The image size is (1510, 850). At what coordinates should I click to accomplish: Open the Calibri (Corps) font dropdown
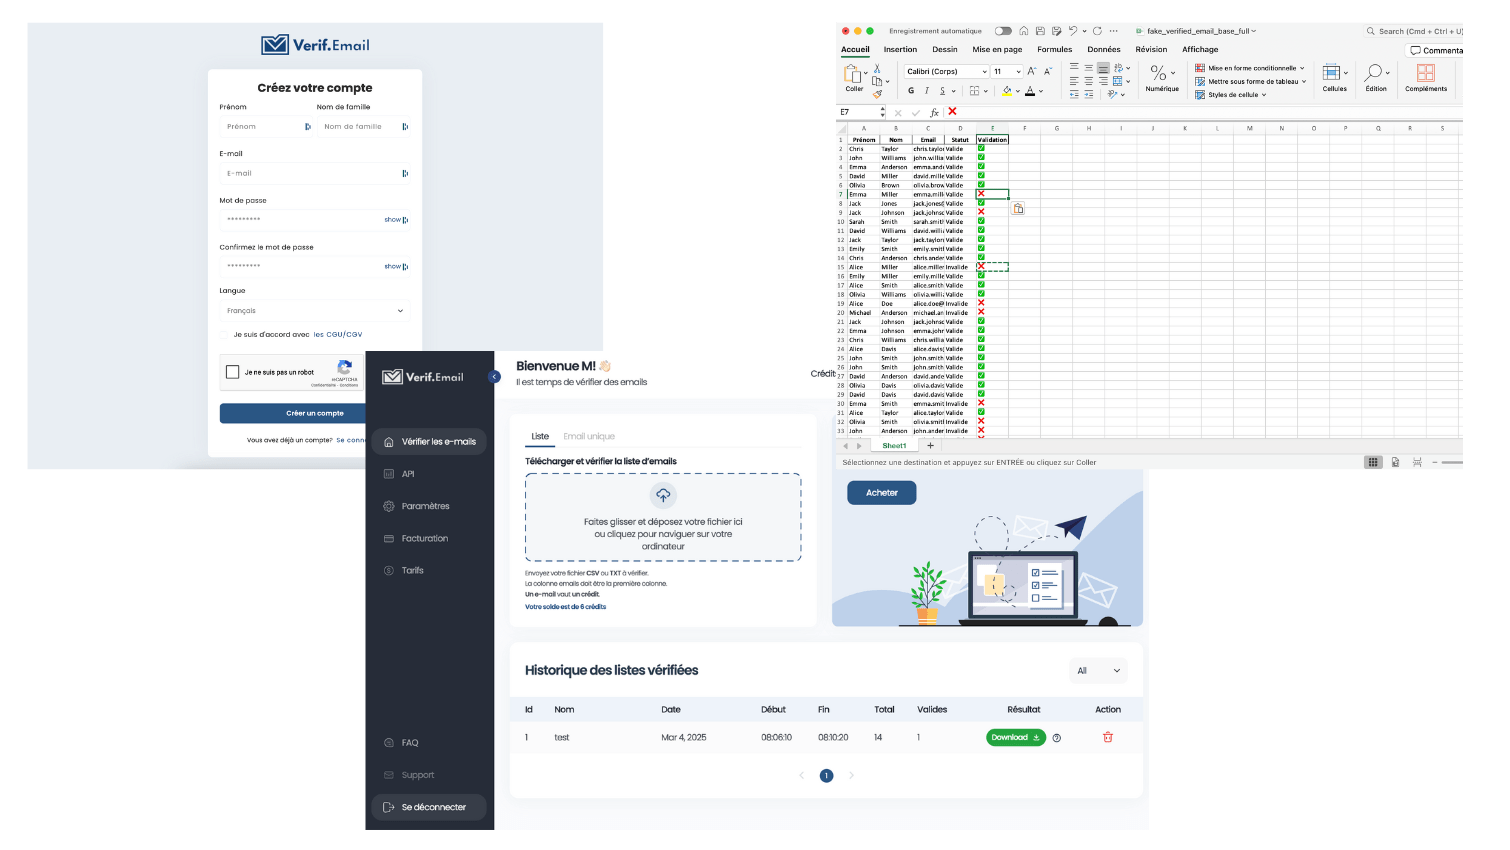click(984, 72)
